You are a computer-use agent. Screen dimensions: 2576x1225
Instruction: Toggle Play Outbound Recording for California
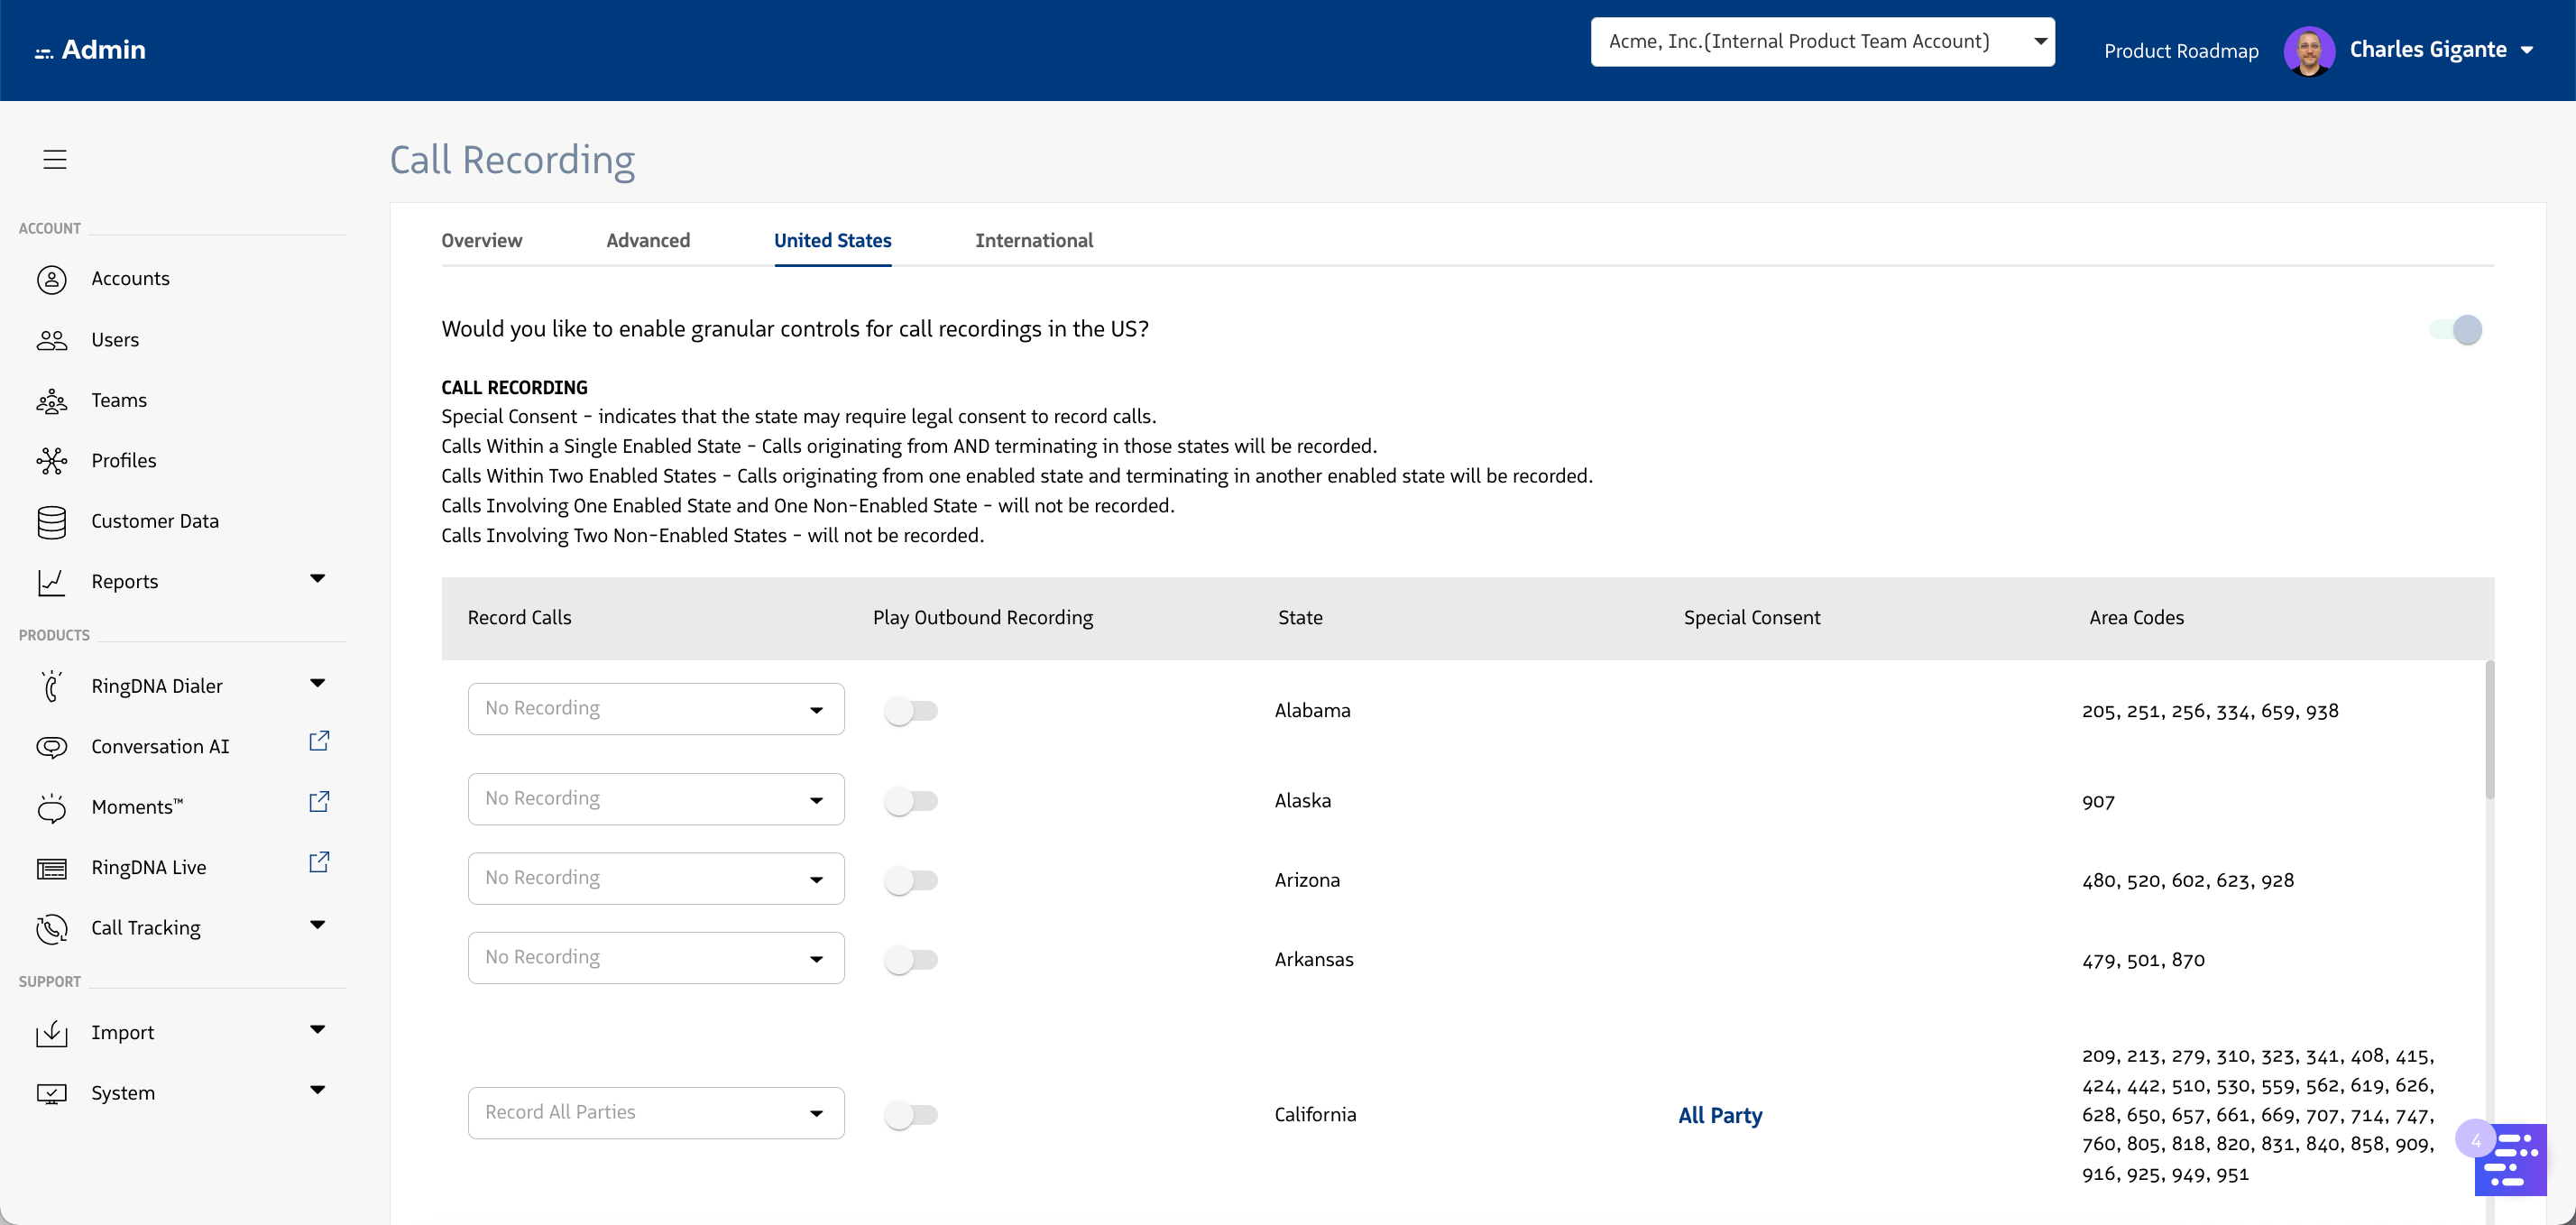911,1114
